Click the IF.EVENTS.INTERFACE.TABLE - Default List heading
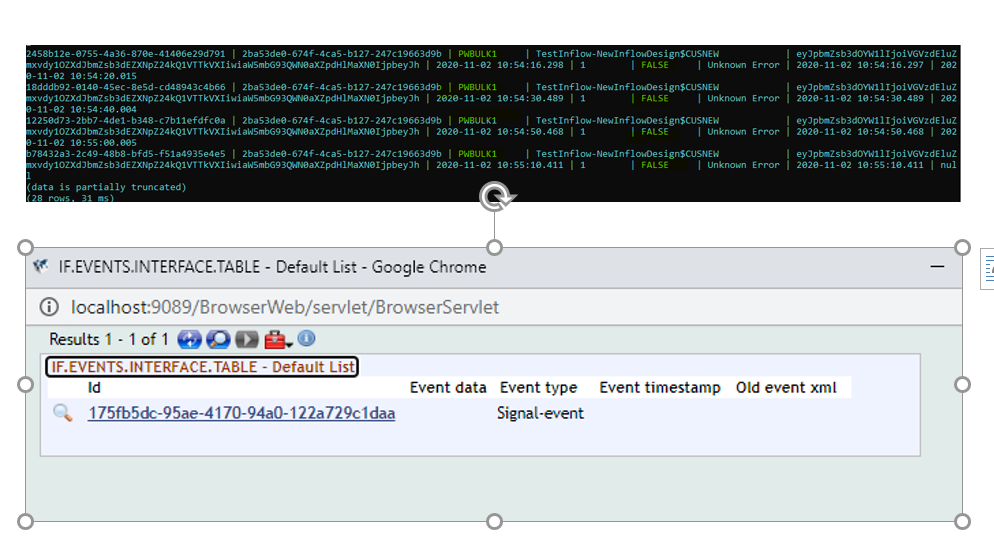The height and width of the screenshot is (555, 994). [x=202, y=367]
